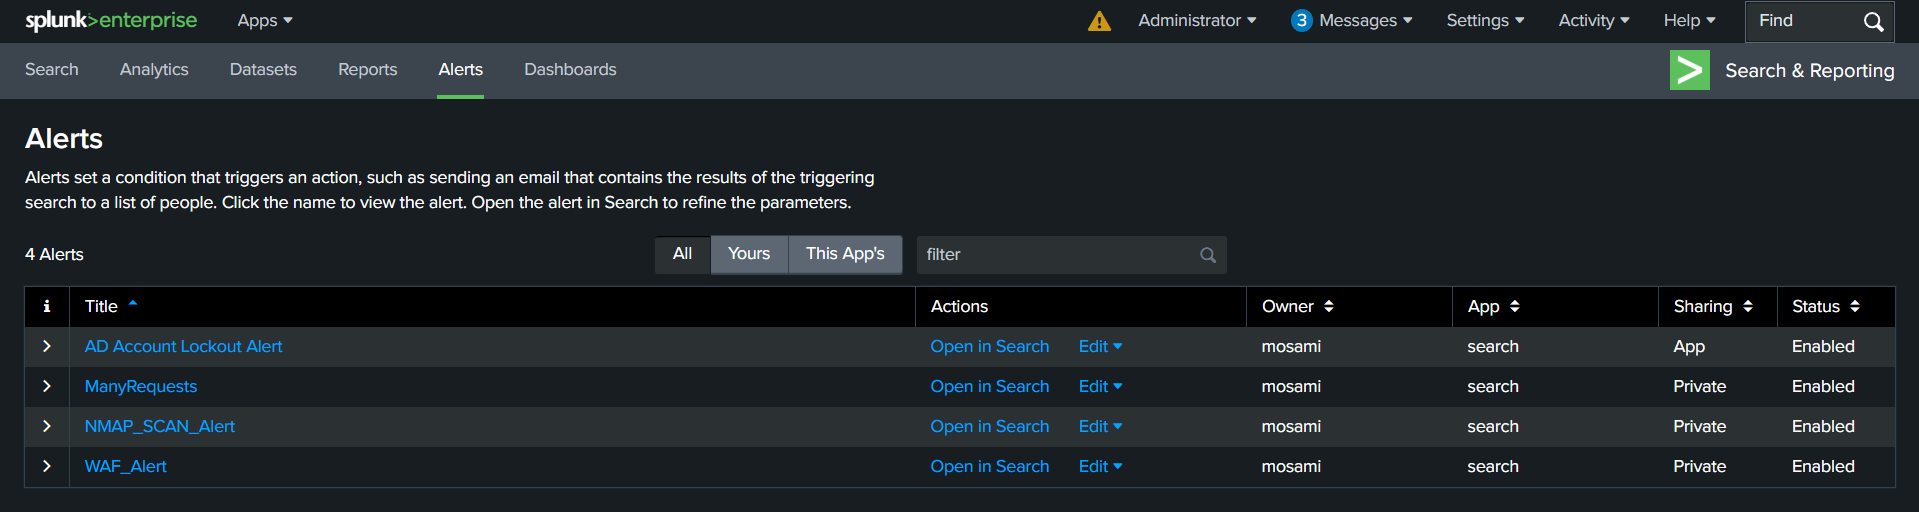Open the Activity dropdown menu
The width and height of the screenshot is (1919, 512).
[1594, 20]
